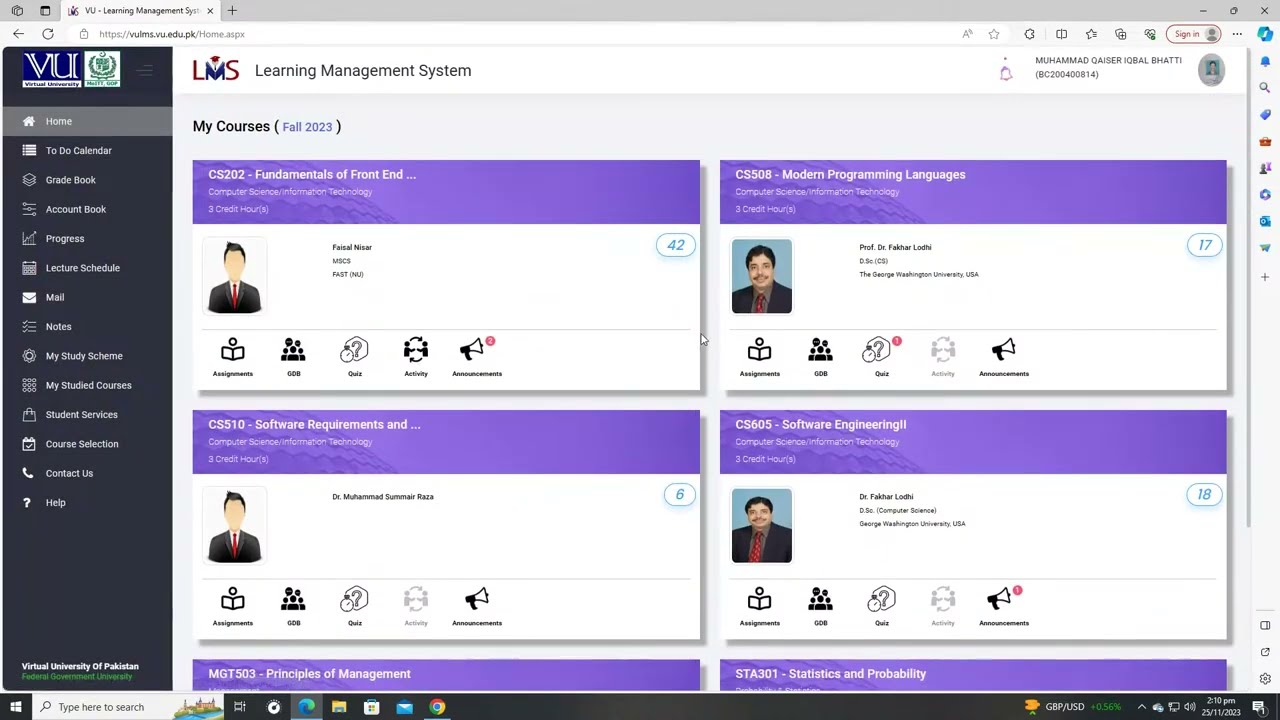The width and height of the screenshot is (1280, 720).
Task: Open Announcements for CS605 course
Action: point(1004,606)
